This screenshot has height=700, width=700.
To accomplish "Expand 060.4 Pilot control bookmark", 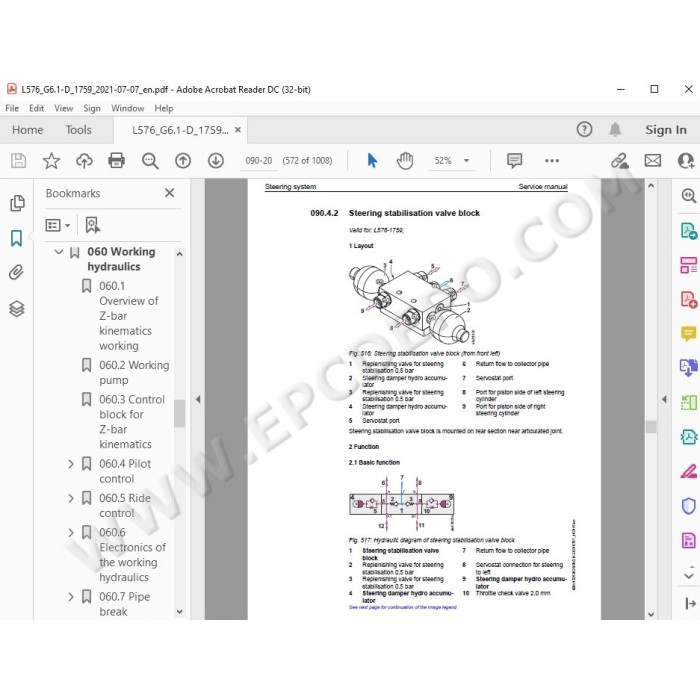I will pyautogui.click(x=71, y=464).
